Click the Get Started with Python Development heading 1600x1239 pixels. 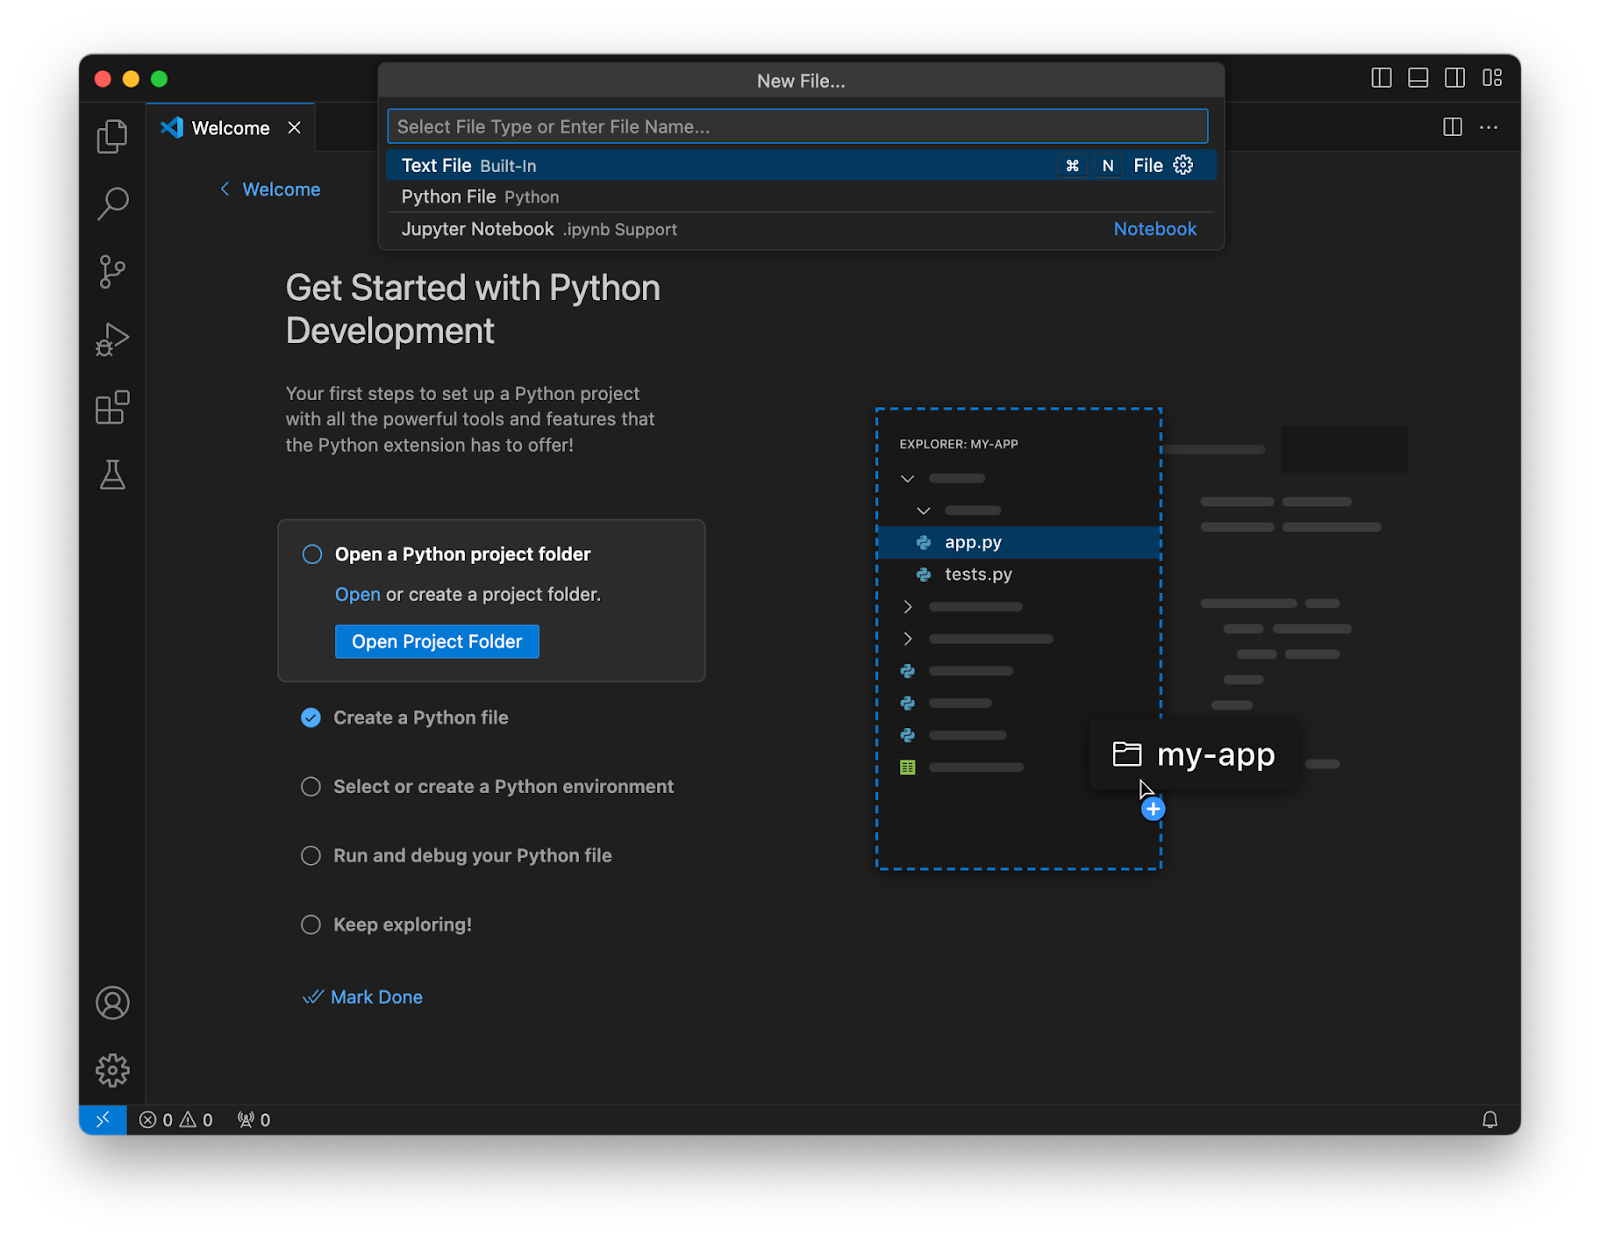473,309
